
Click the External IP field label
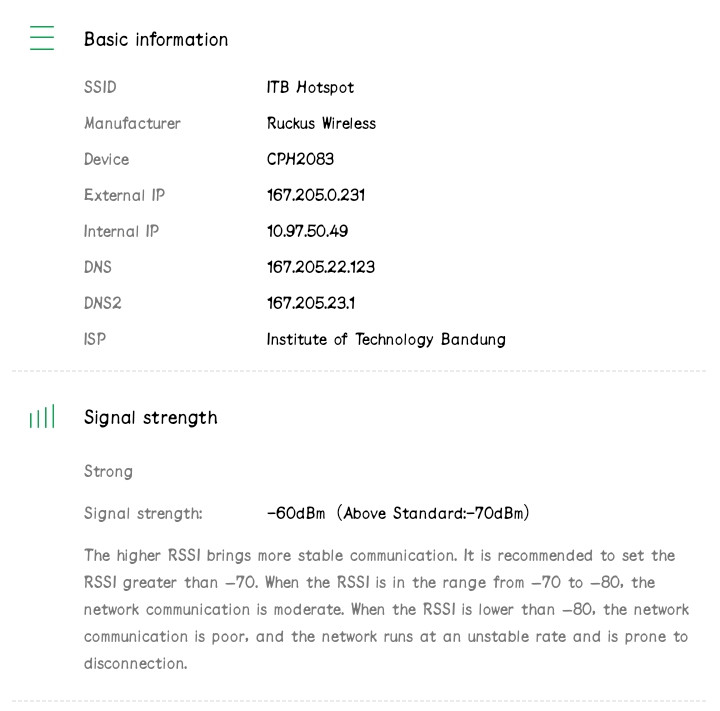click(x=124, y=196)
